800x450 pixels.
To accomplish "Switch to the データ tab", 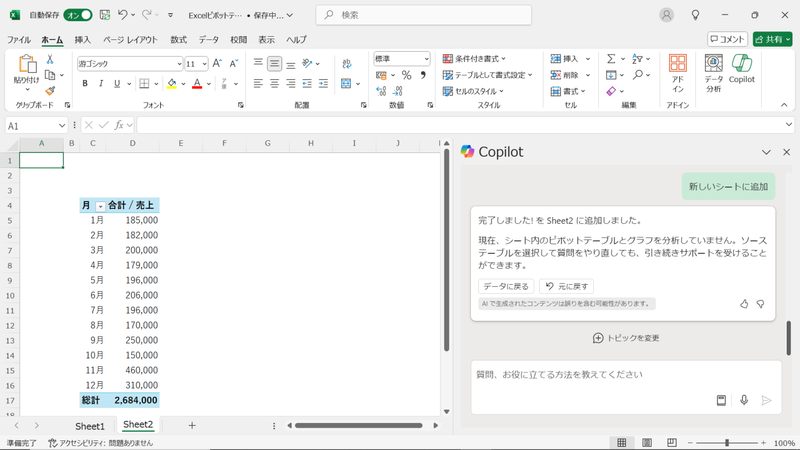I will pyautogui.click(x=209, y=40).
